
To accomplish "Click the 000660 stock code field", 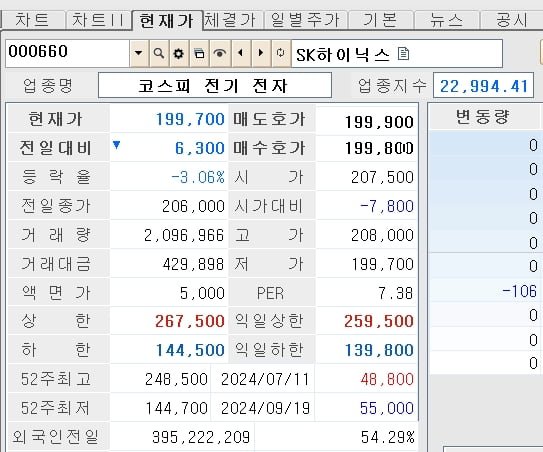I will [68, 53].
